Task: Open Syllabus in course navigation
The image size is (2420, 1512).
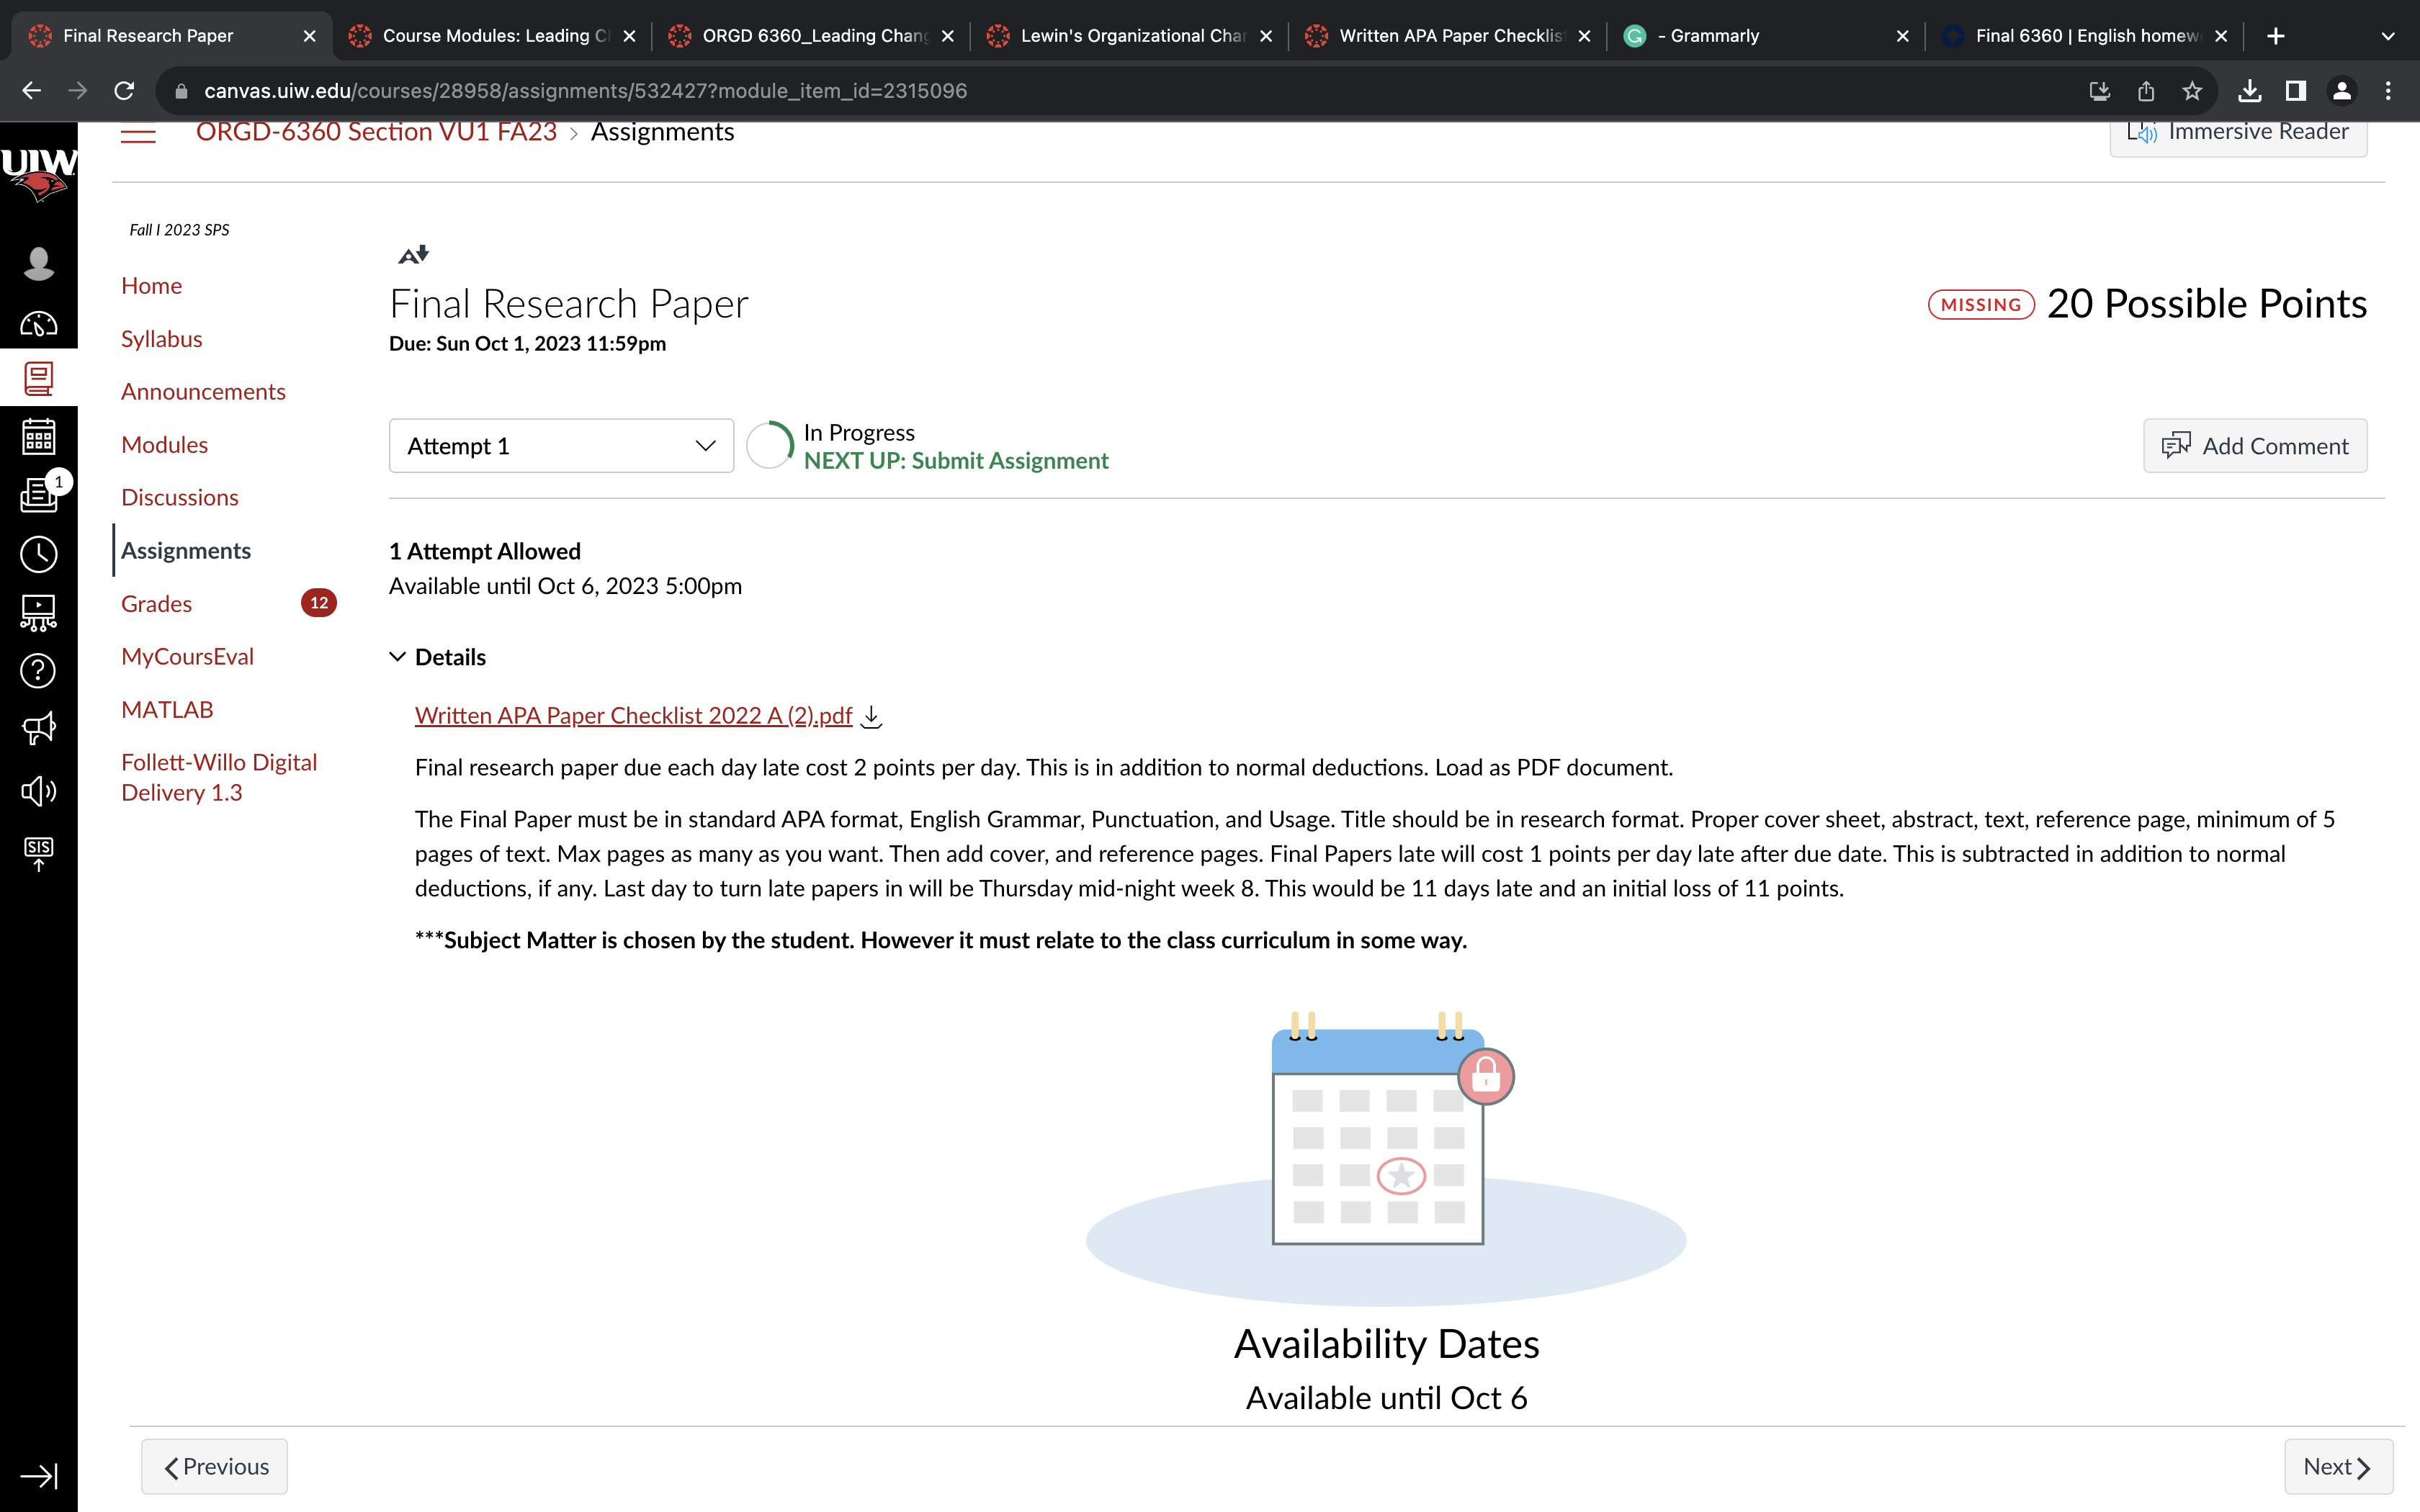Action: click(x=161, y=339)
